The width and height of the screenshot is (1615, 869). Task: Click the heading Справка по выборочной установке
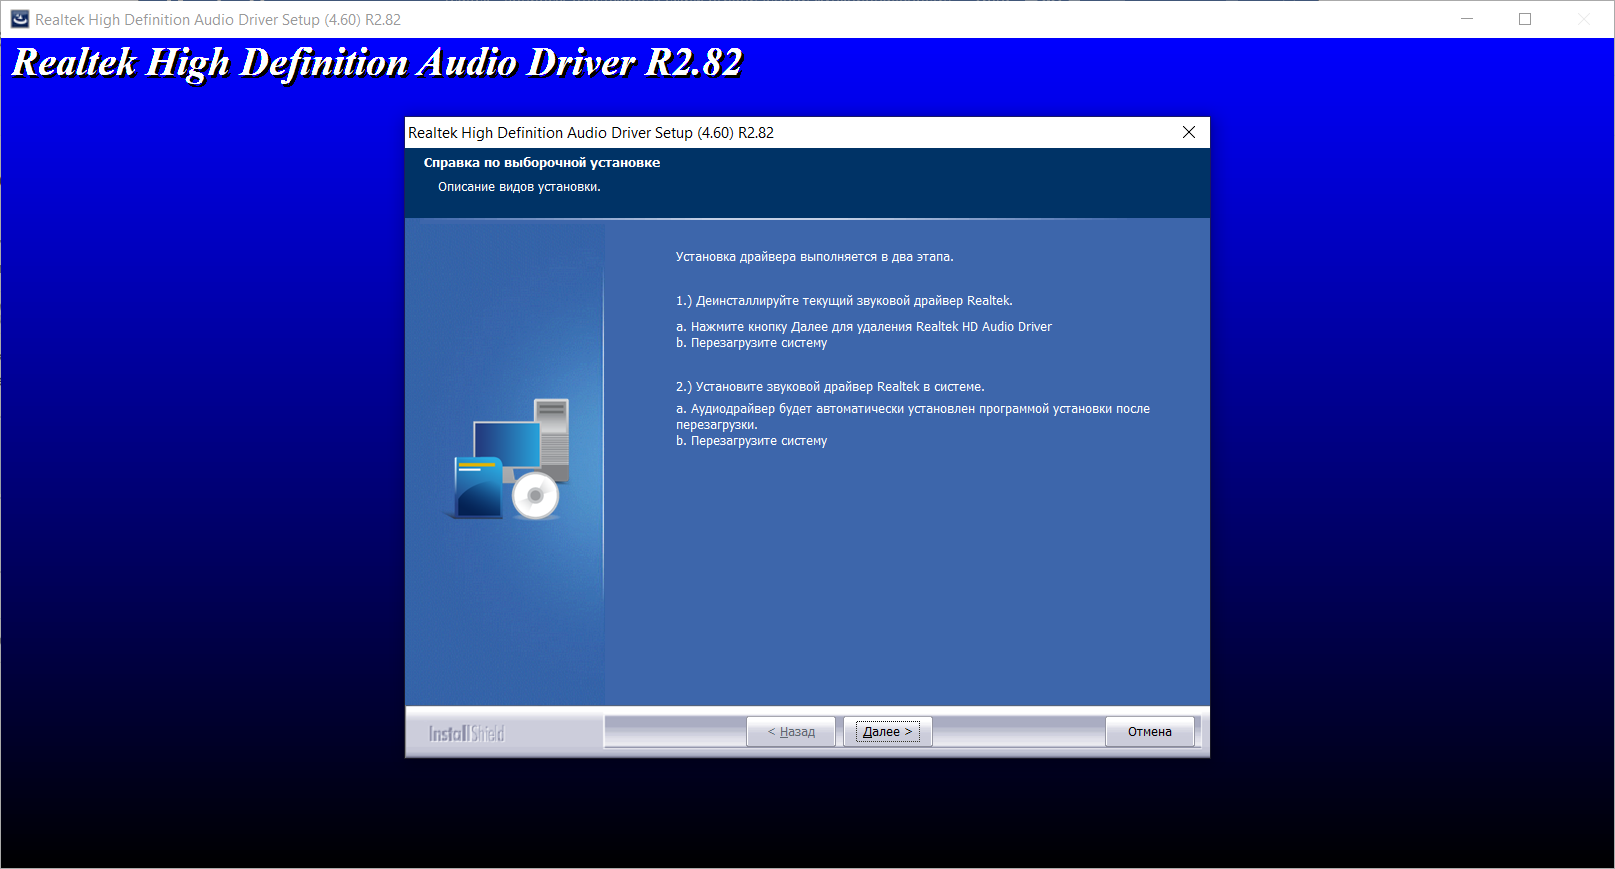tap(542, 163)
